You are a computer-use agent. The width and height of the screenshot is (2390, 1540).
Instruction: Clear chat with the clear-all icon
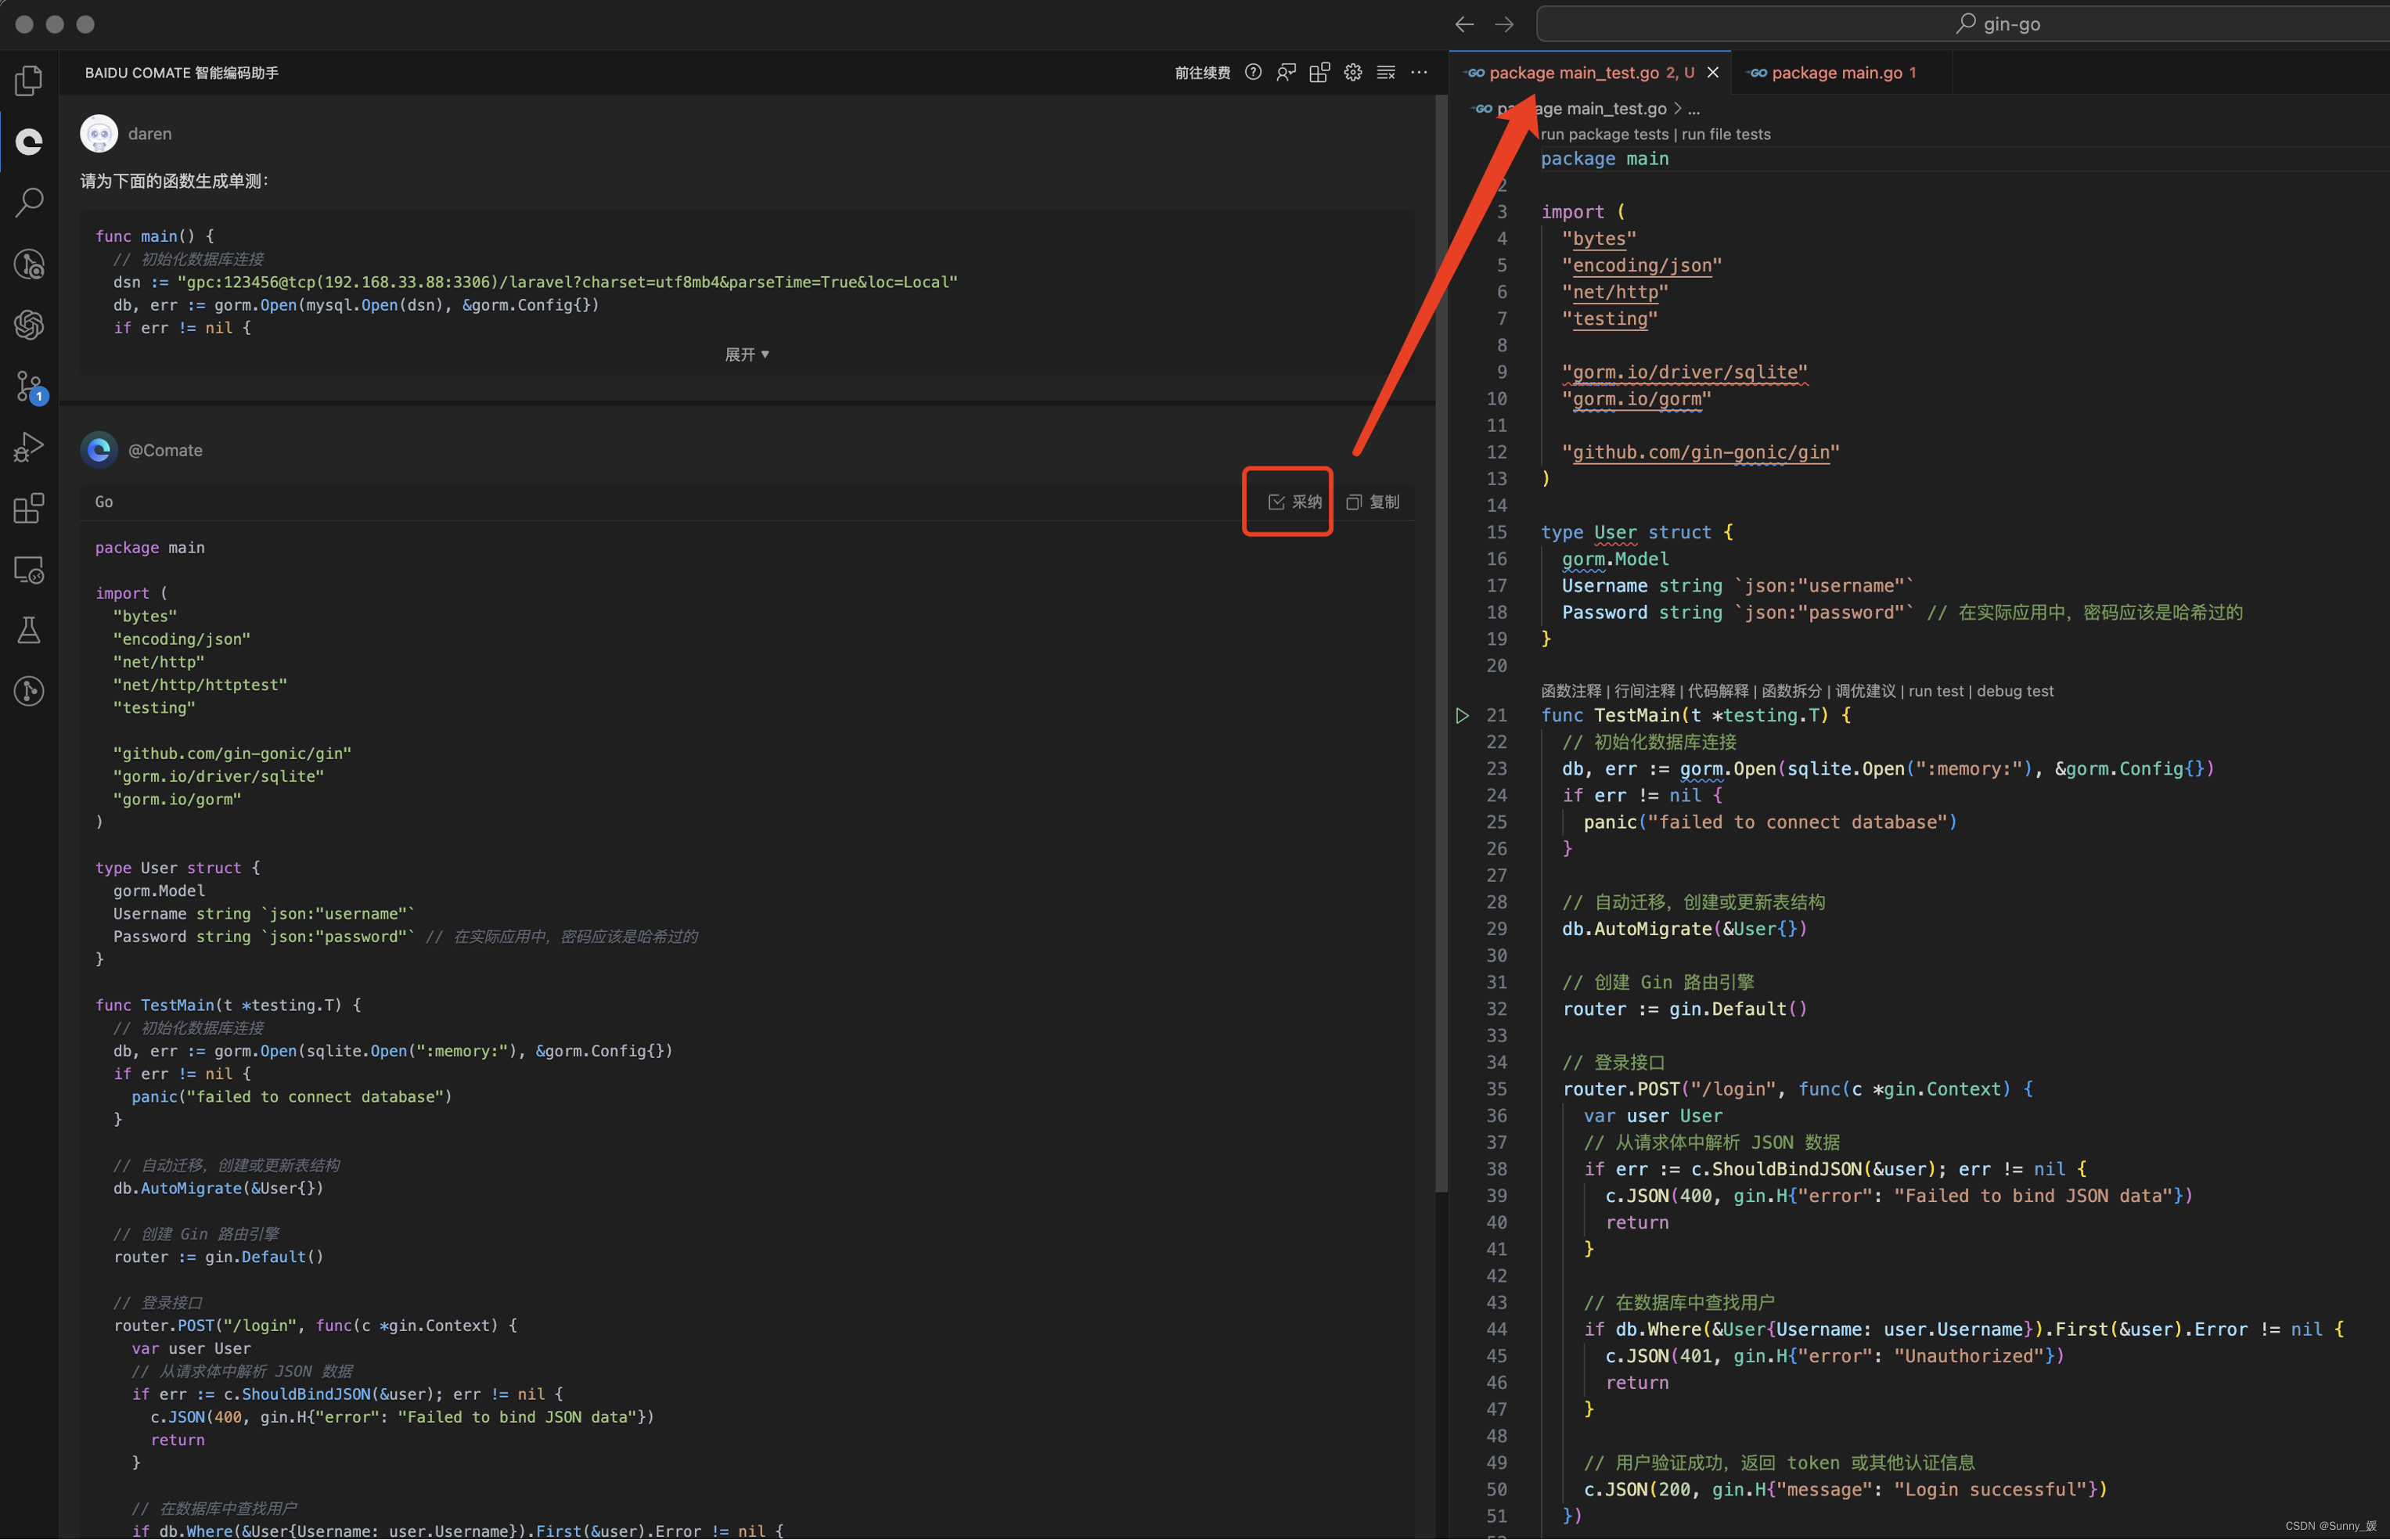coord(1386,72)
